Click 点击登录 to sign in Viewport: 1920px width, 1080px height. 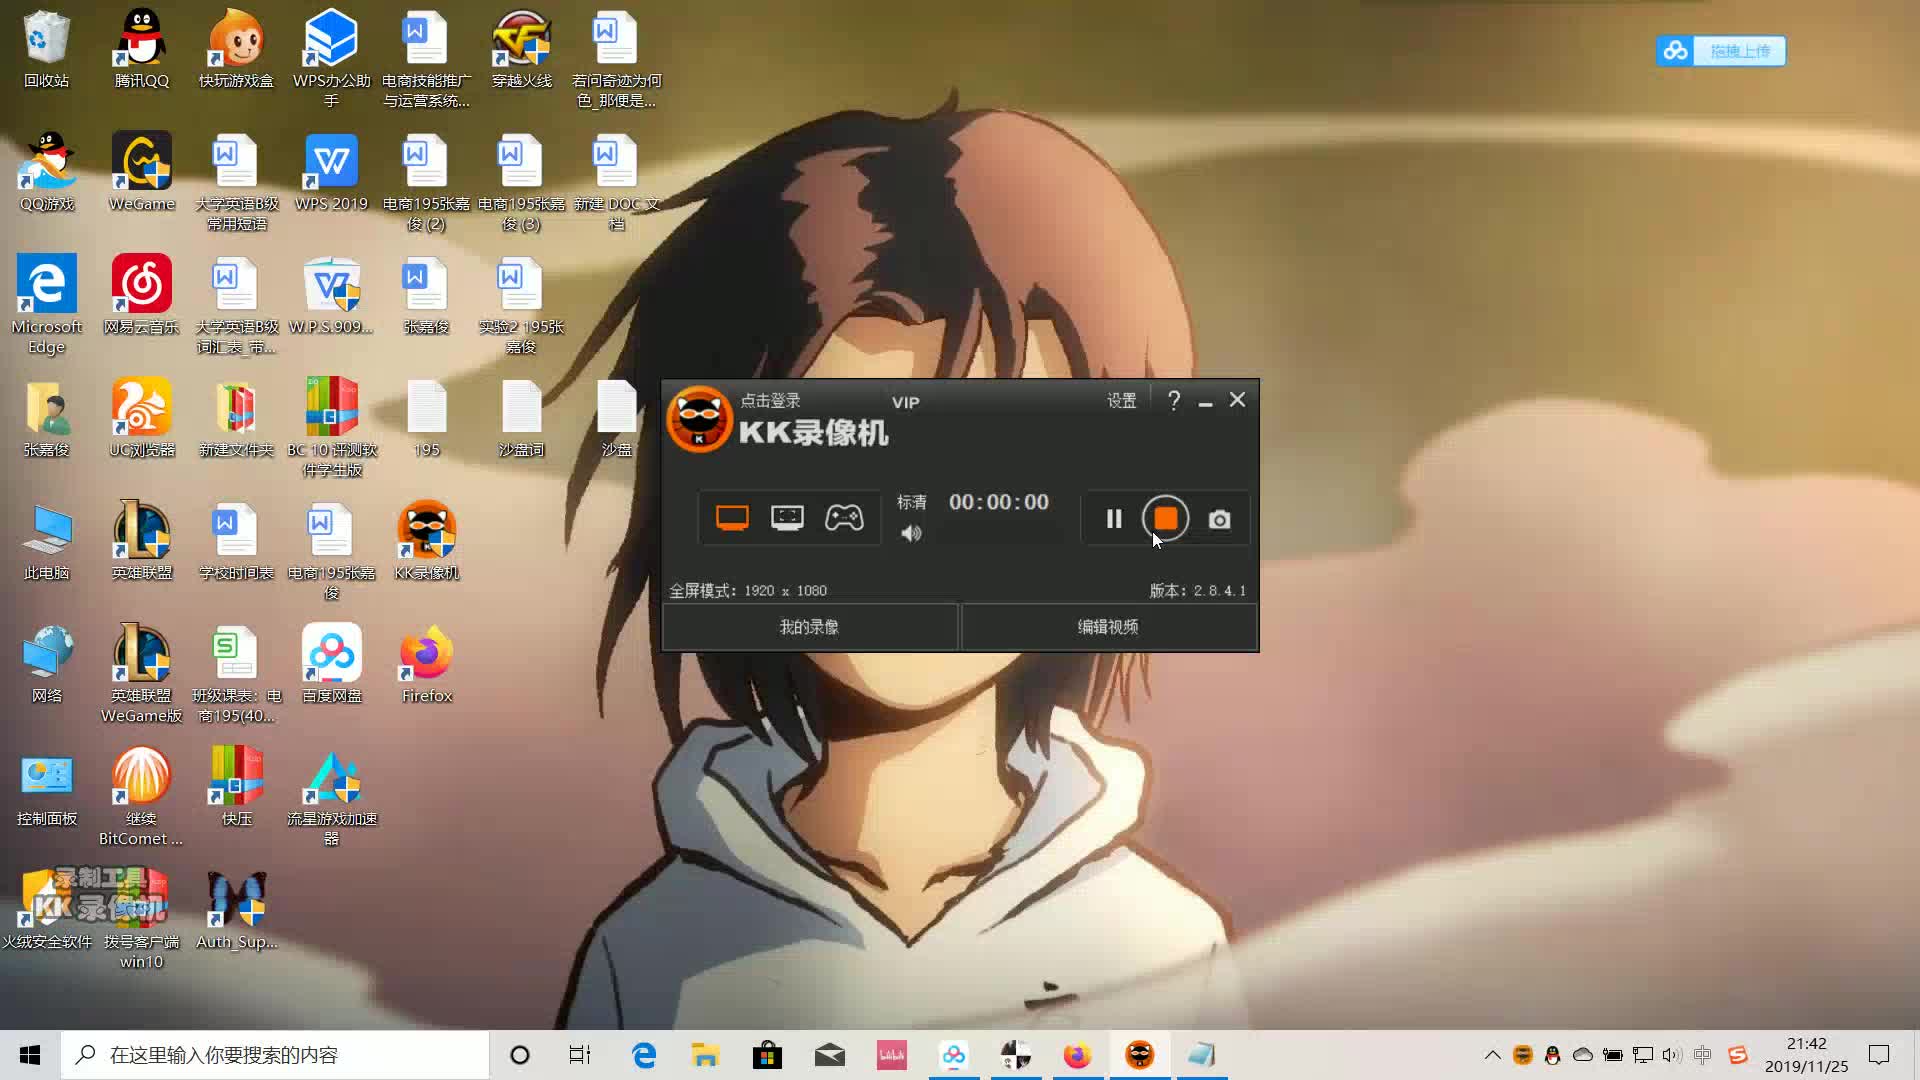[x=770, y=400]
